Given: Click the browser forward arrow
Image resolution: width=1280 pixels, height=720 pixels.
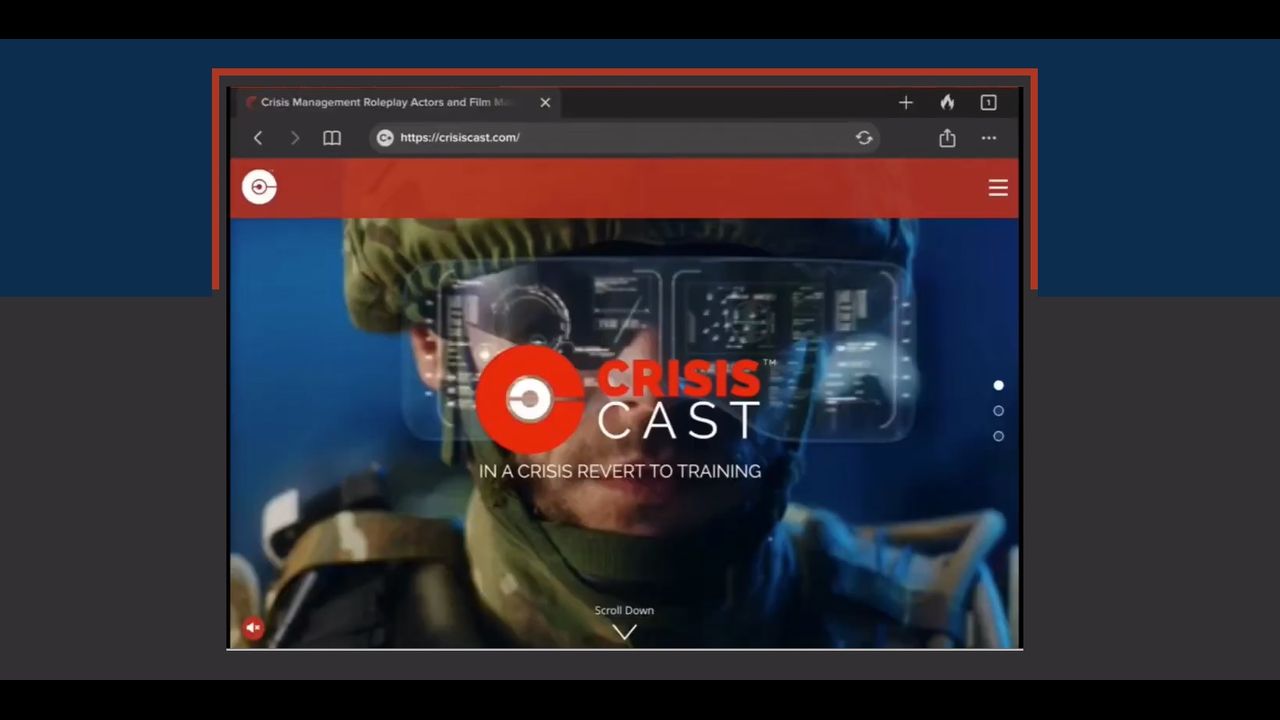Looking at the screenshot, I should [294, 138].
